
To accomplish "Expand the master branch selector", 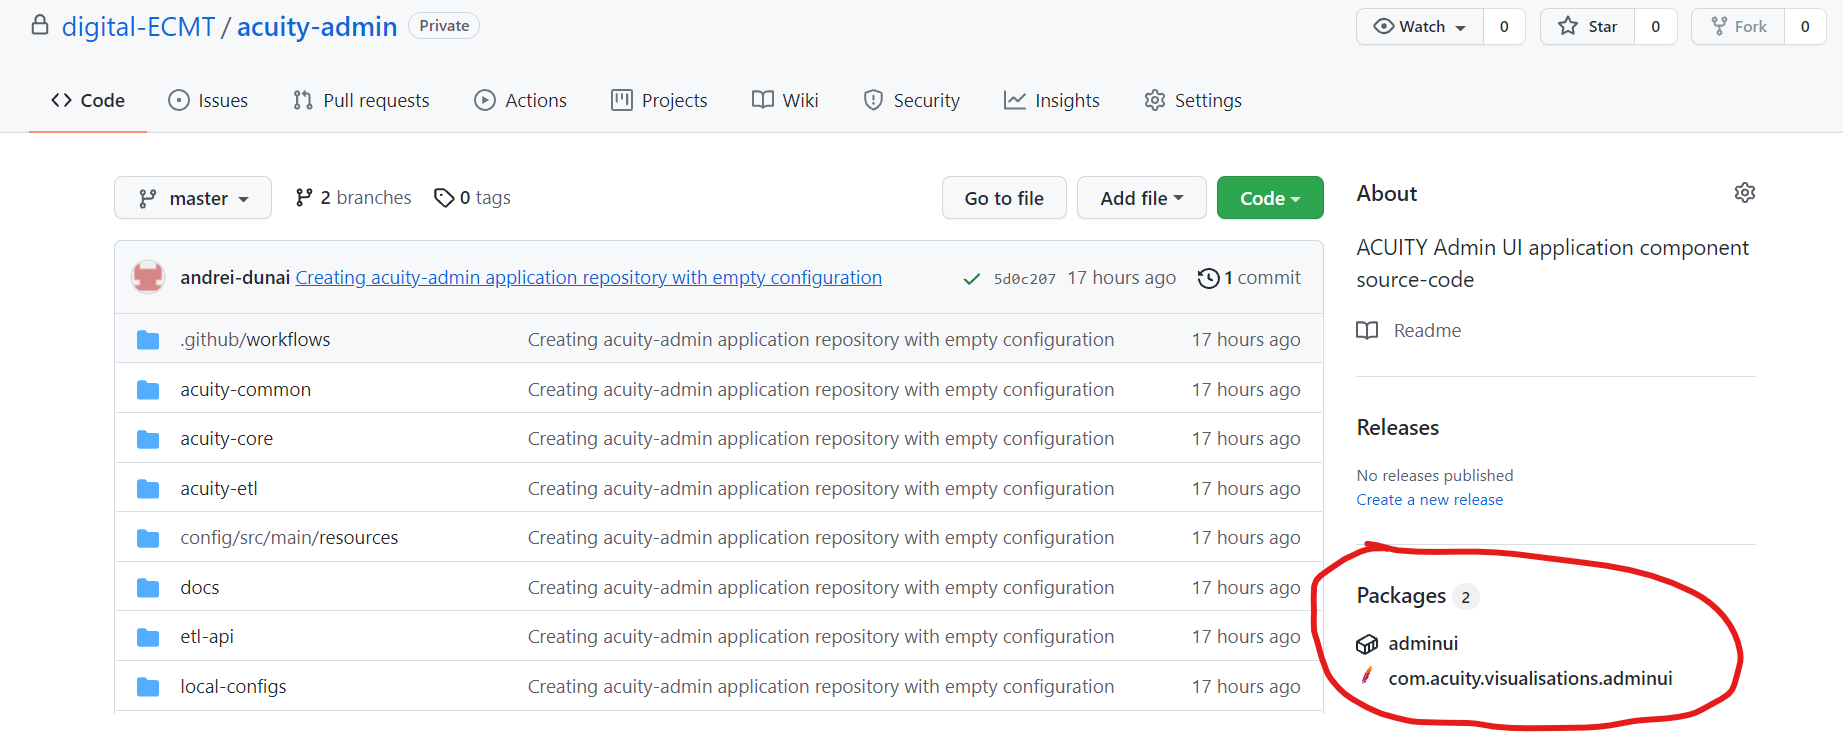I will coord(193,198).
